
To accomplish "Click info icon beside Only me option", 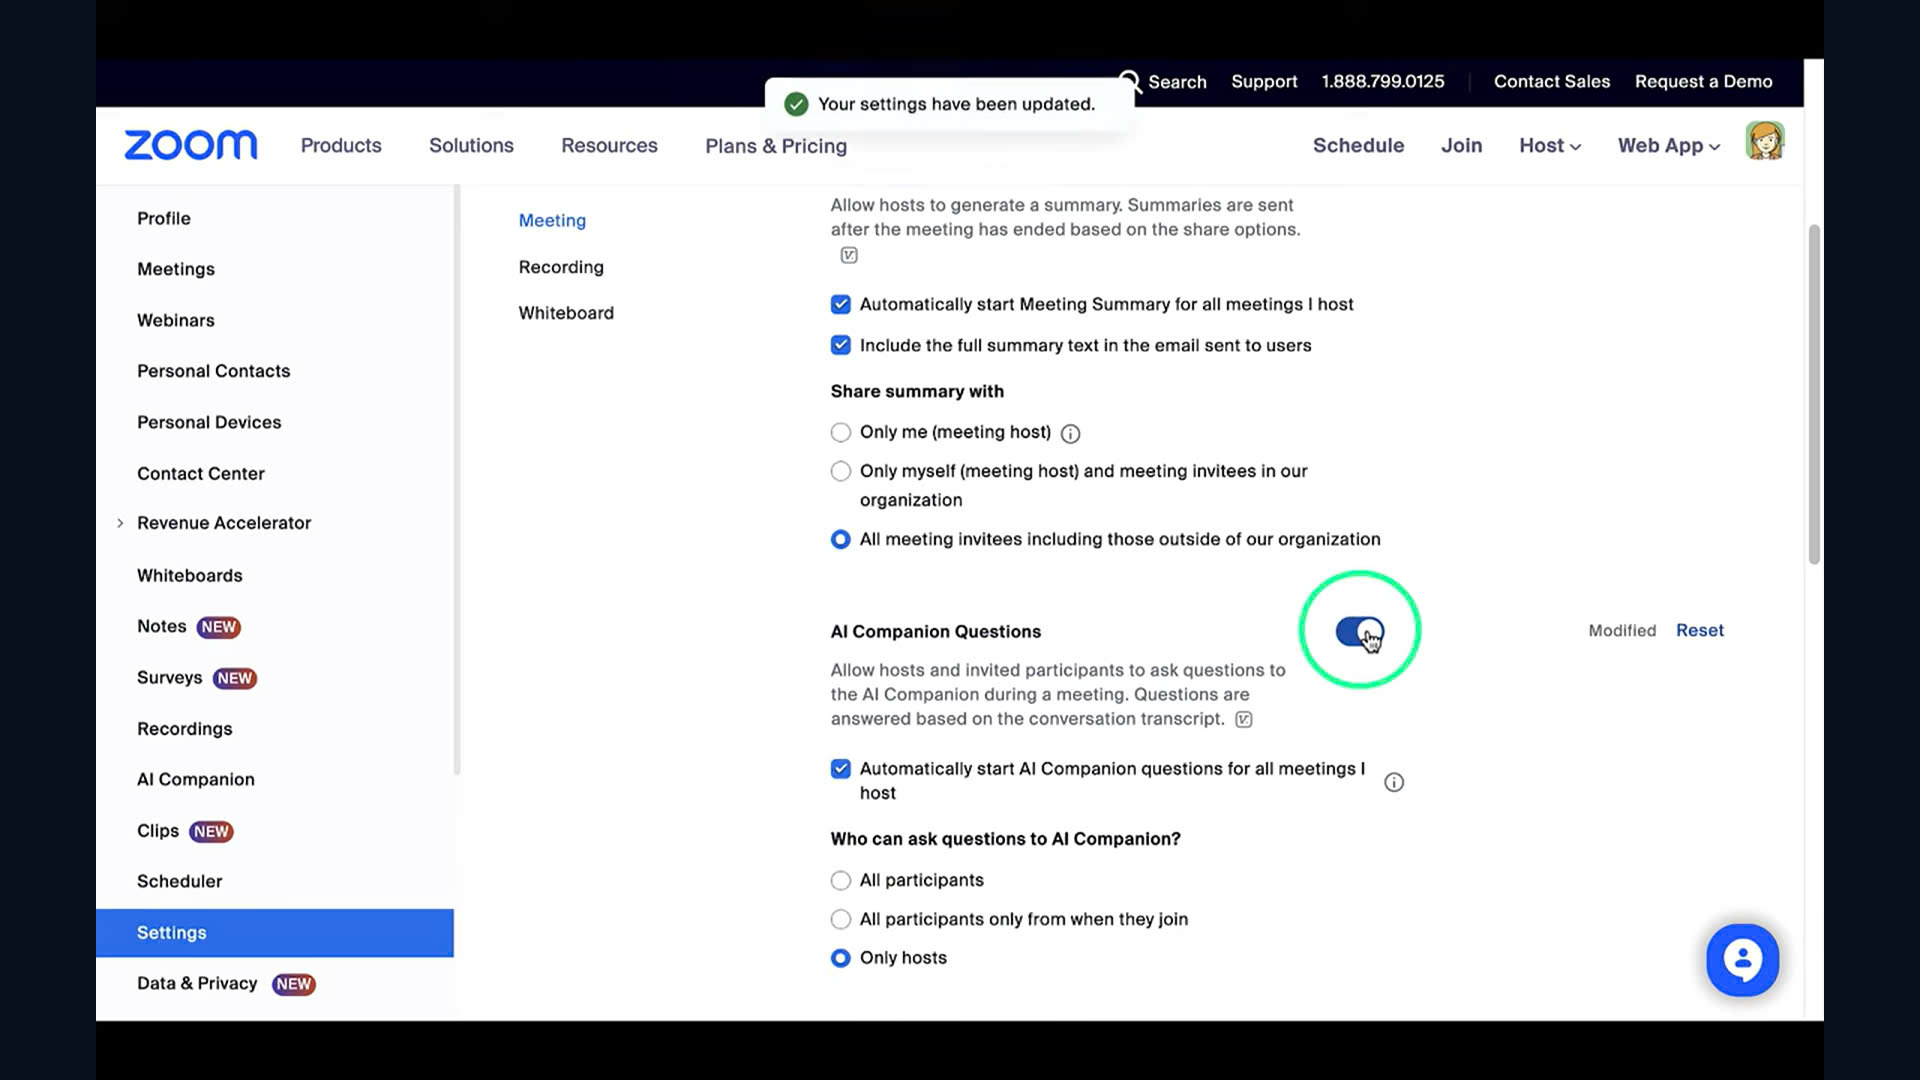I will (1070, 433).
